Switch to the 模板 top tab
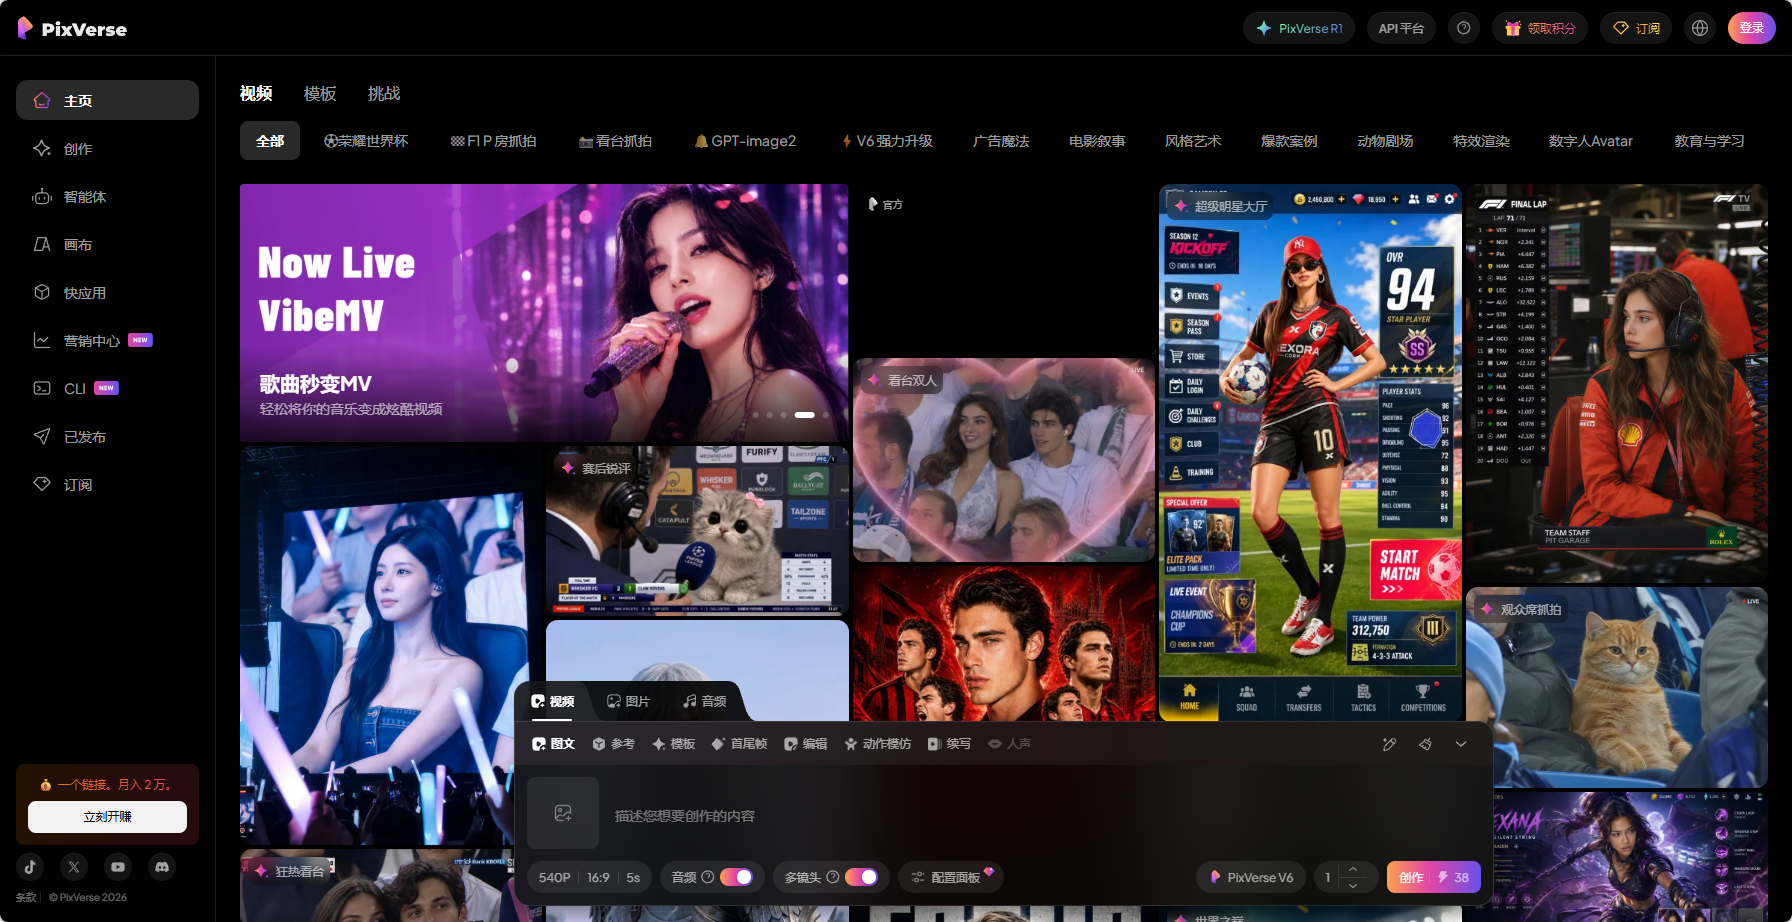 320,93
